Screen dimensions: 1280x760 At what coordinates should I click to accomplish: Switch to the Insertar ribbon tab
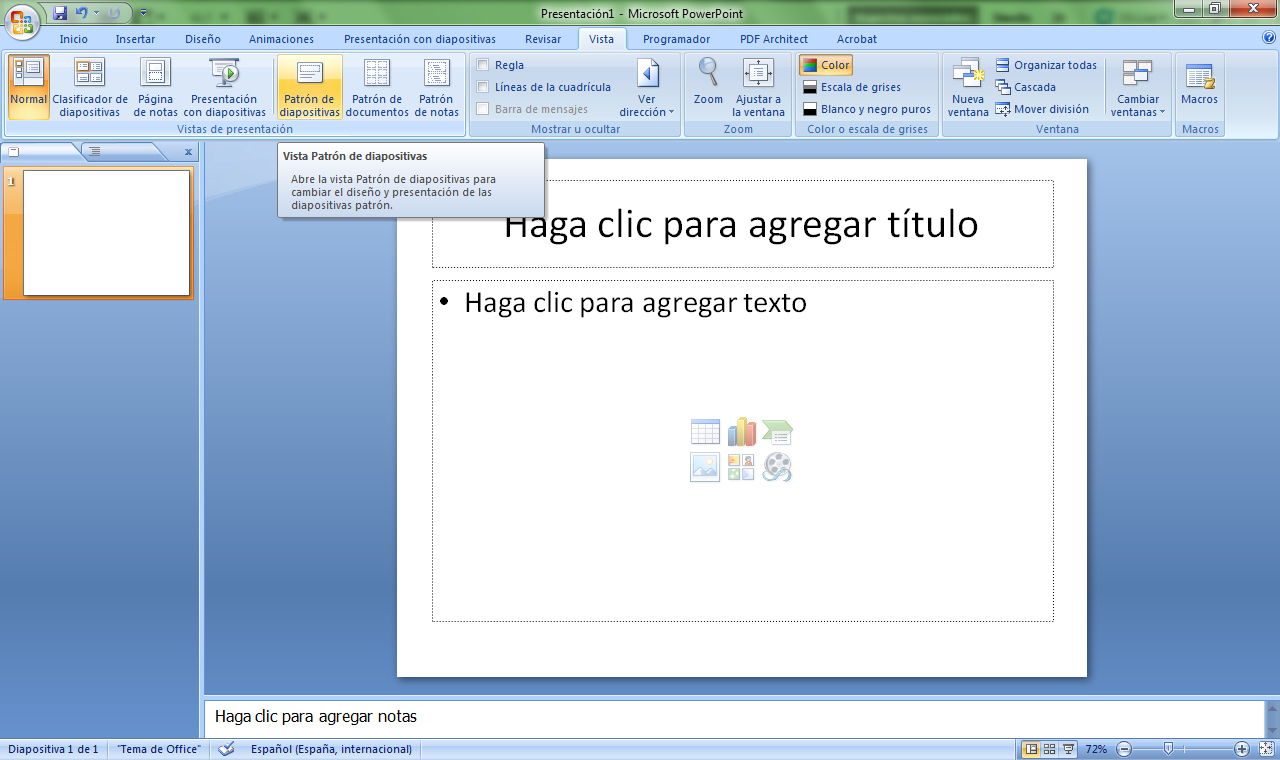[135, 39]
